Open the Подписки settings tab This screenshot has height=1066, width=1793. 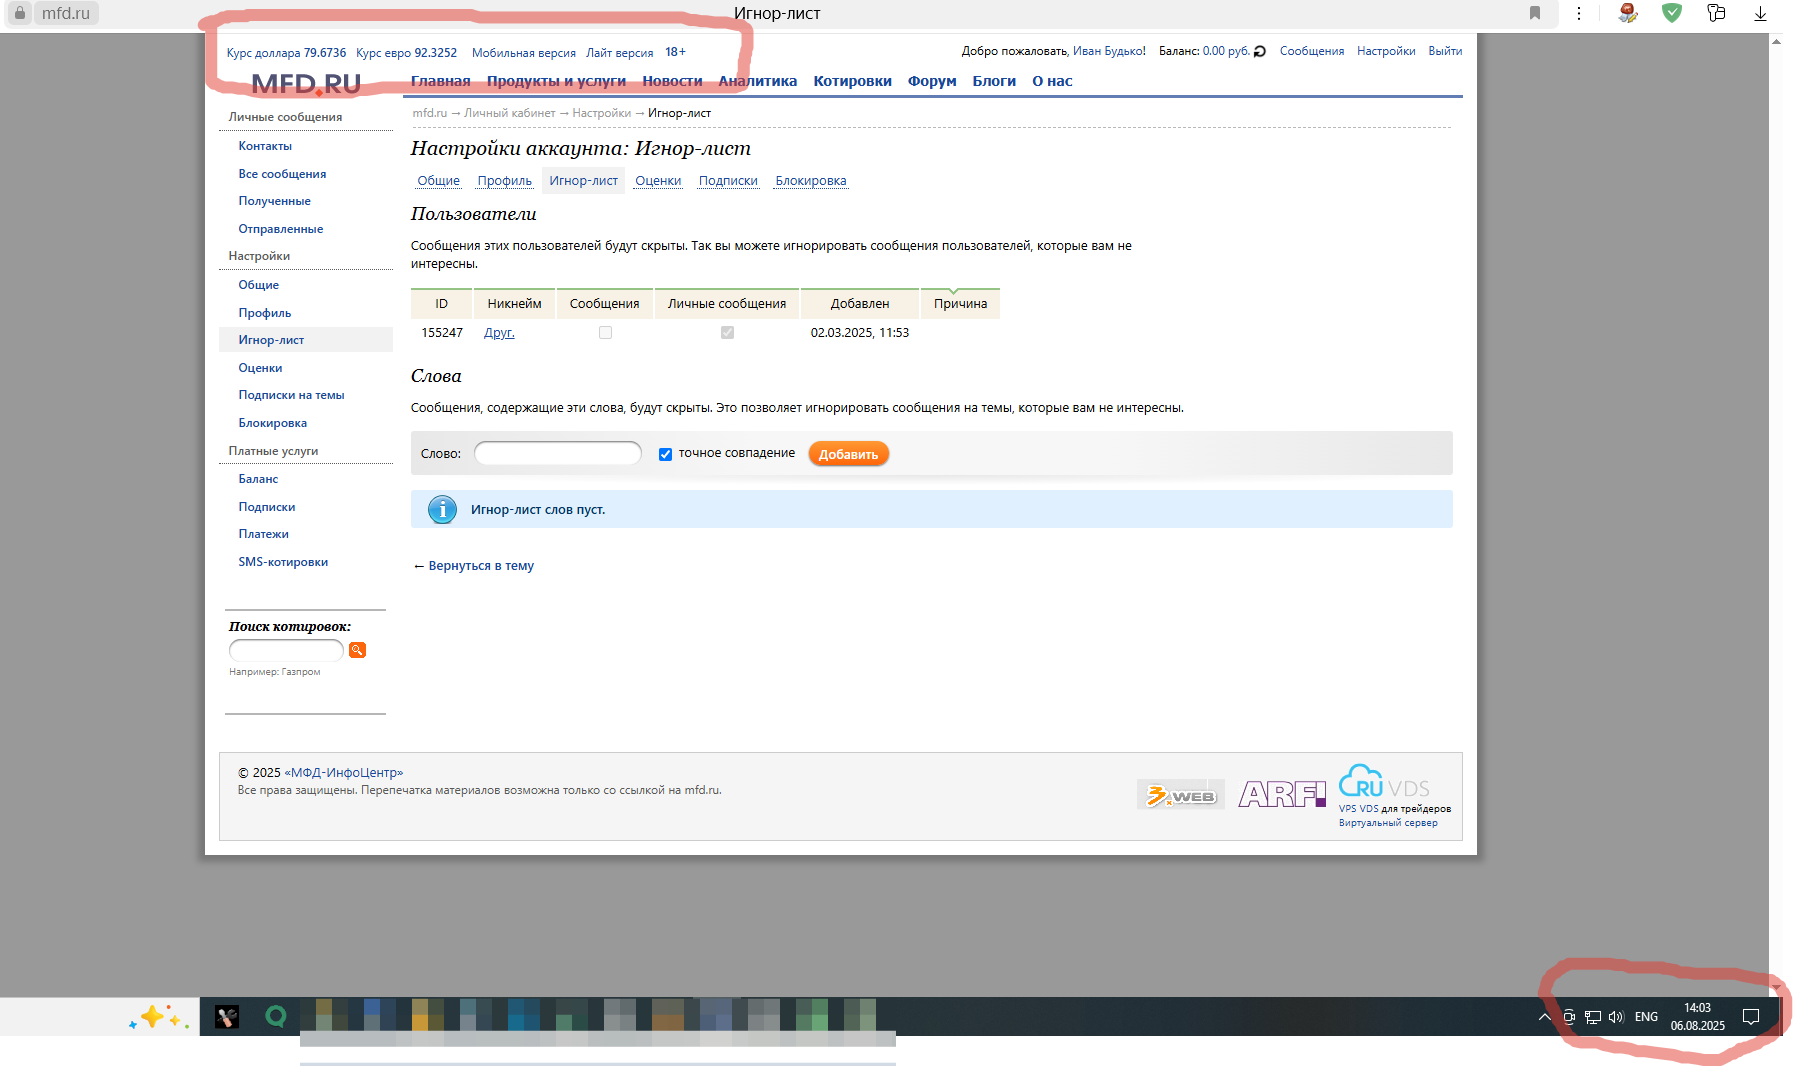728,181
